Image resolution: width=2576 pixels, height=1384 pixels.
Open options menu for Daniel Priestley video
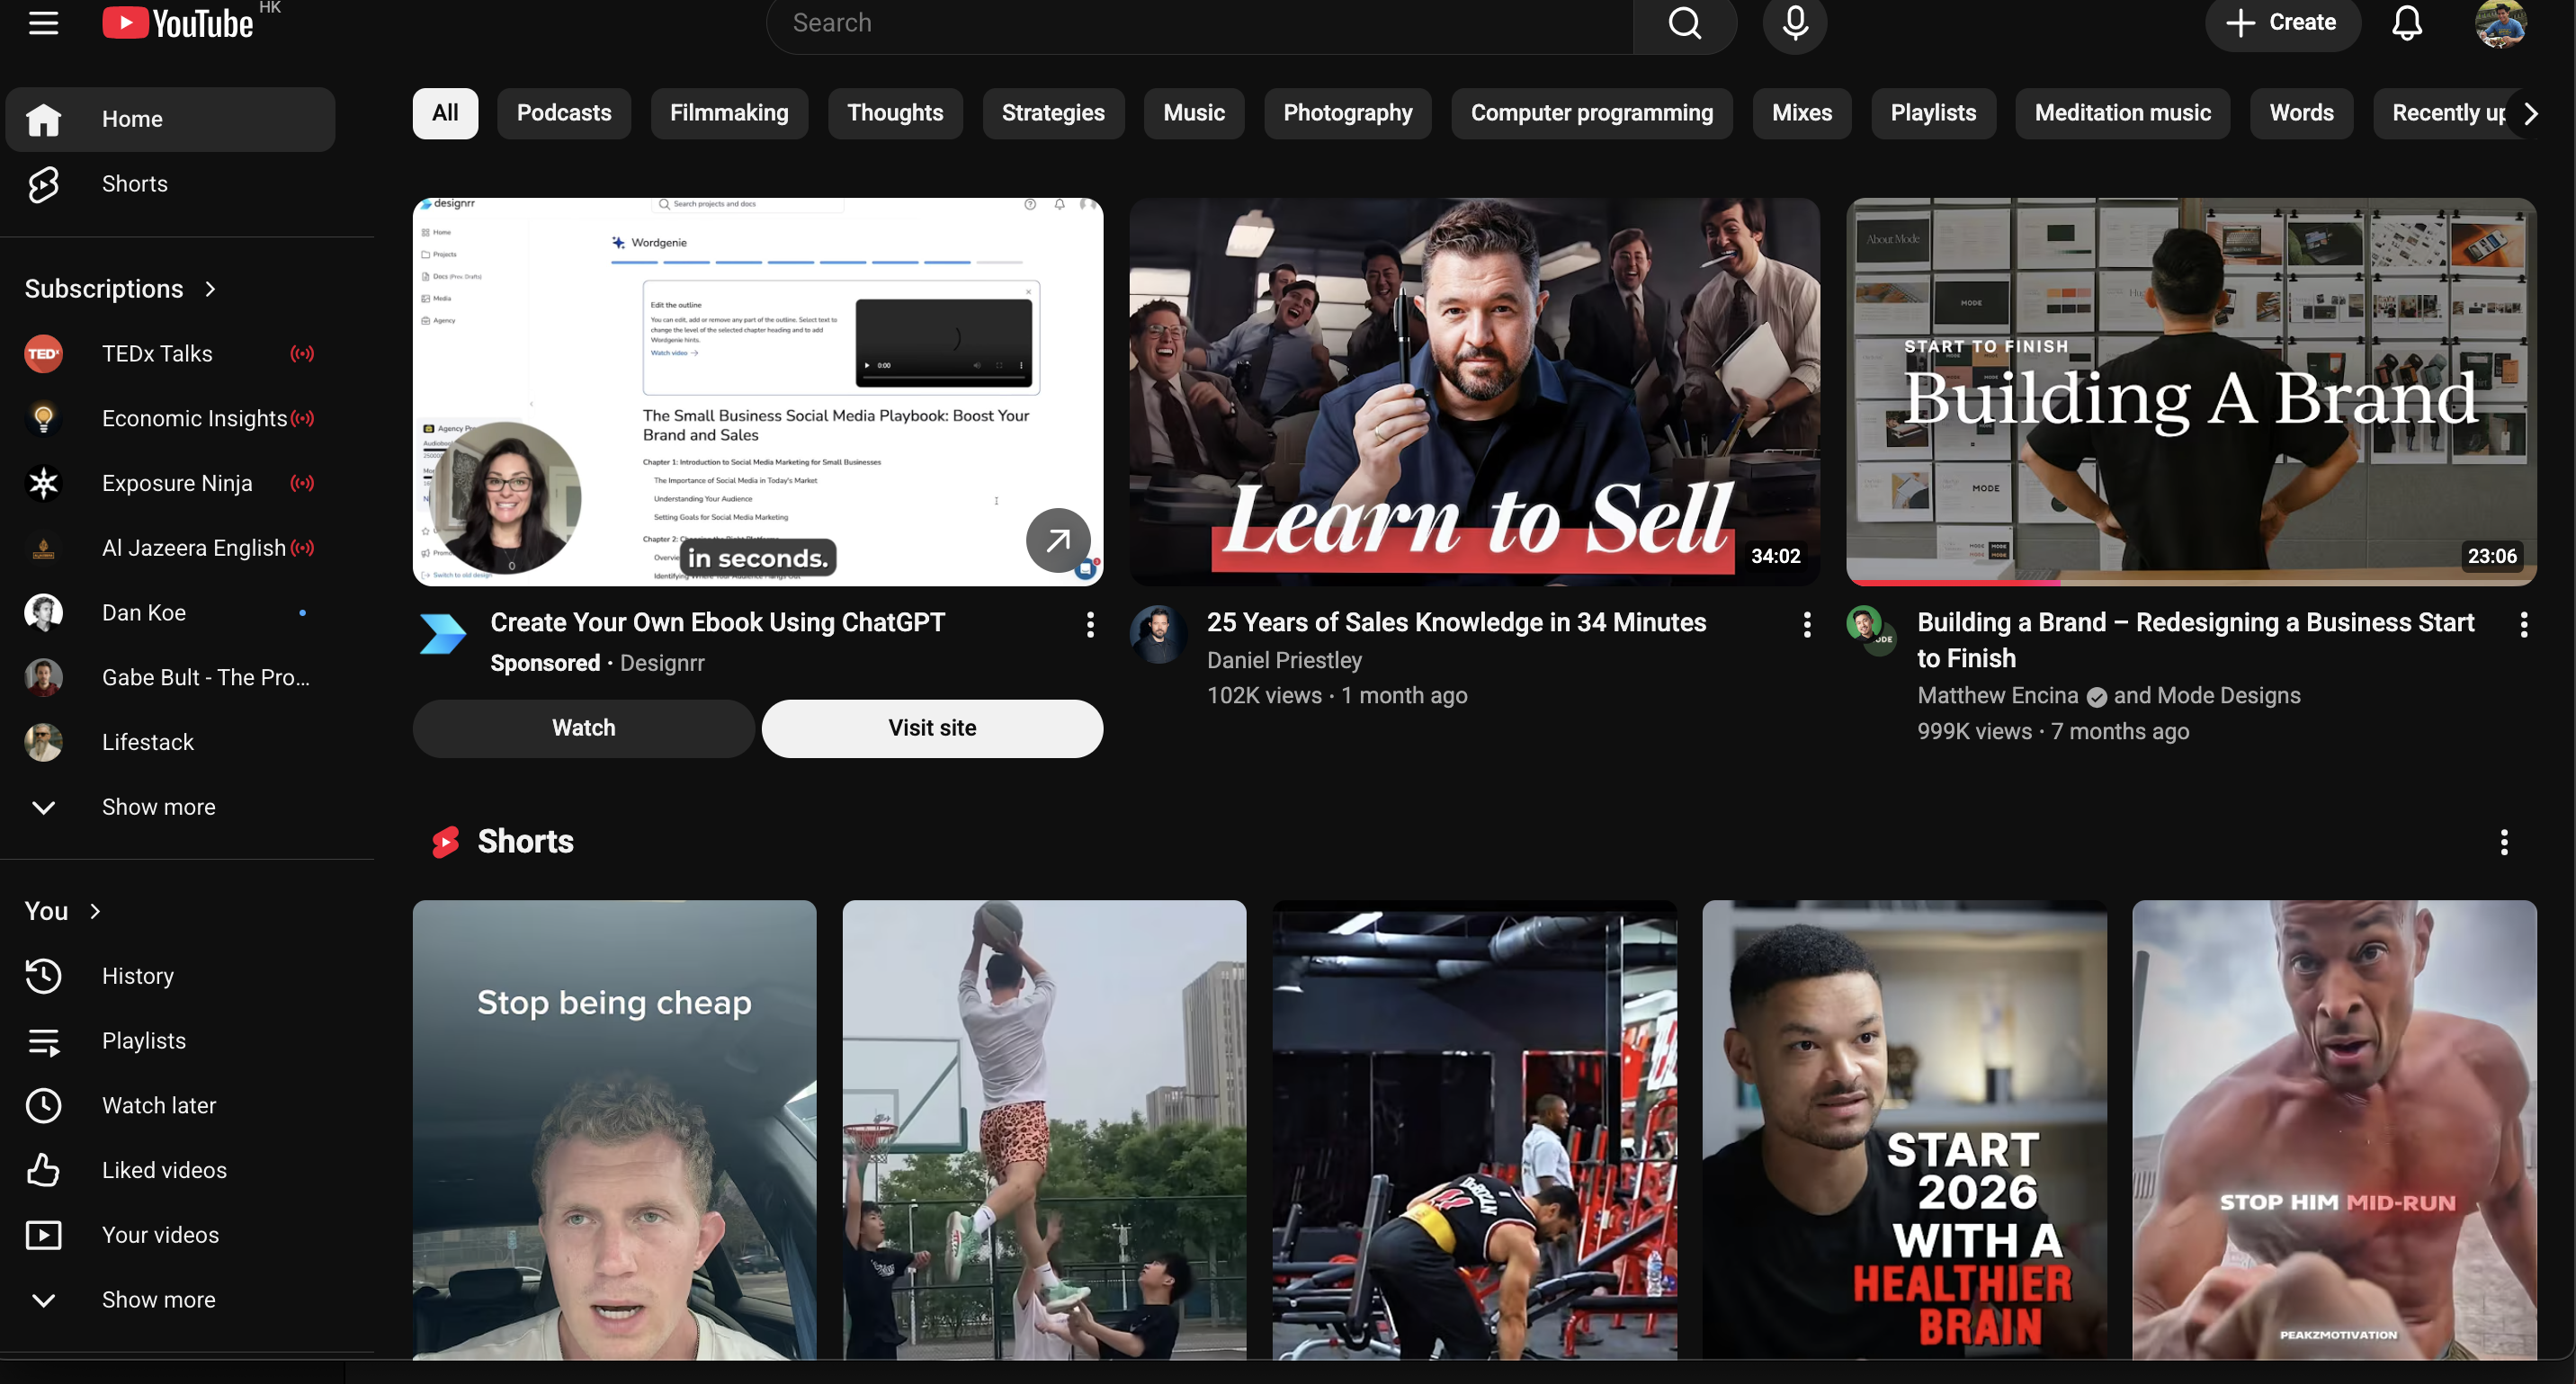click(x=1806, y=625)
